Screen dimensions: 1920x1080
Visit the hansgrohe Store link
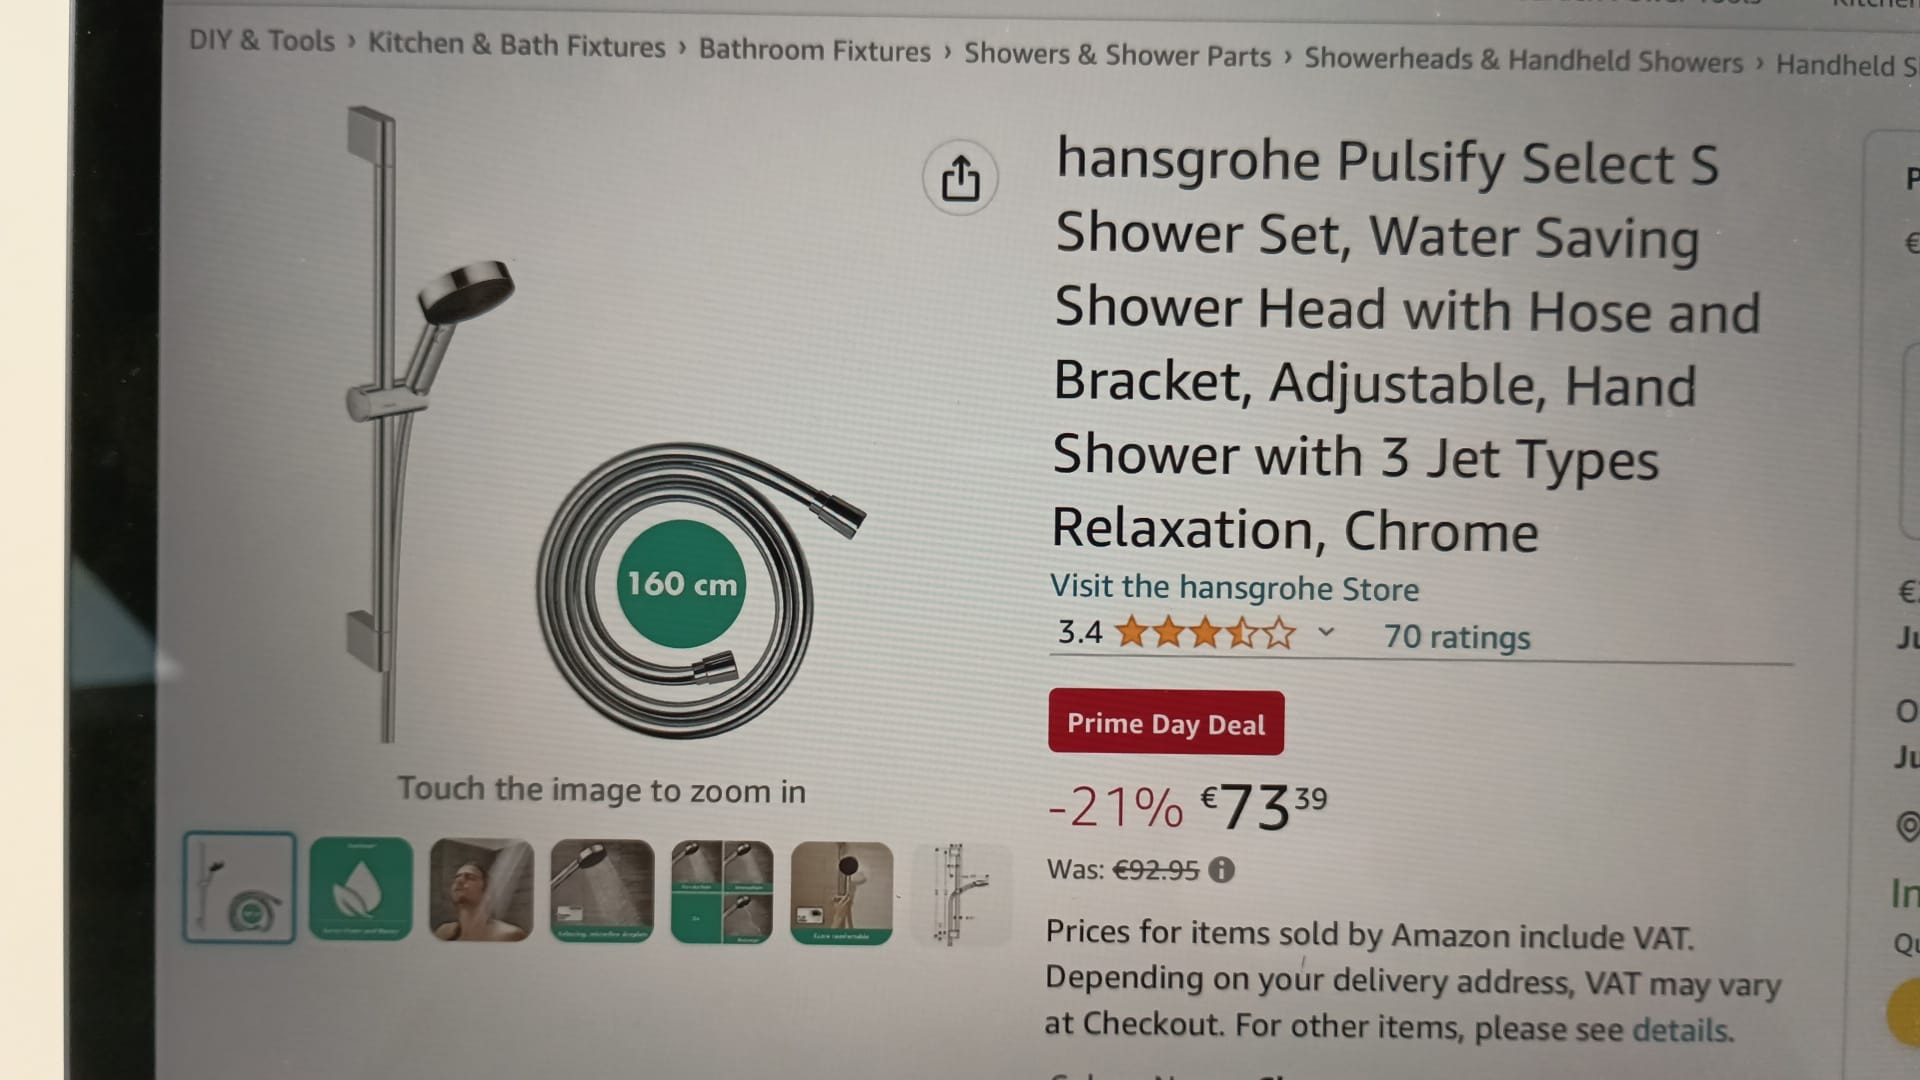click(1234, 587)
